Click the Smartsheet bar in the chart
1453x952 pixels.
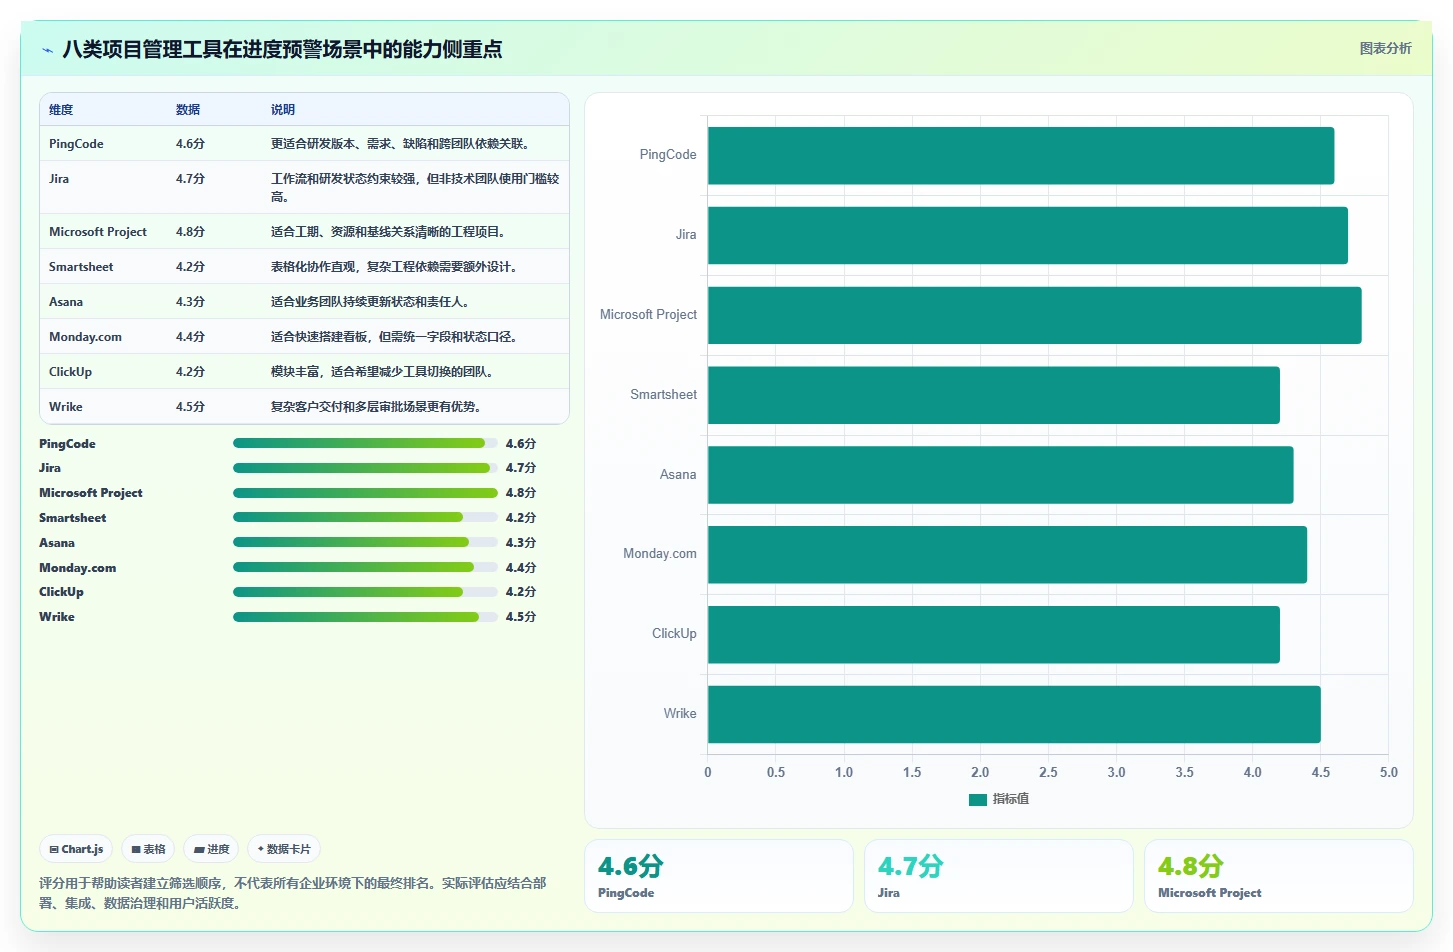pyautogui.click(x=994, y=395)
